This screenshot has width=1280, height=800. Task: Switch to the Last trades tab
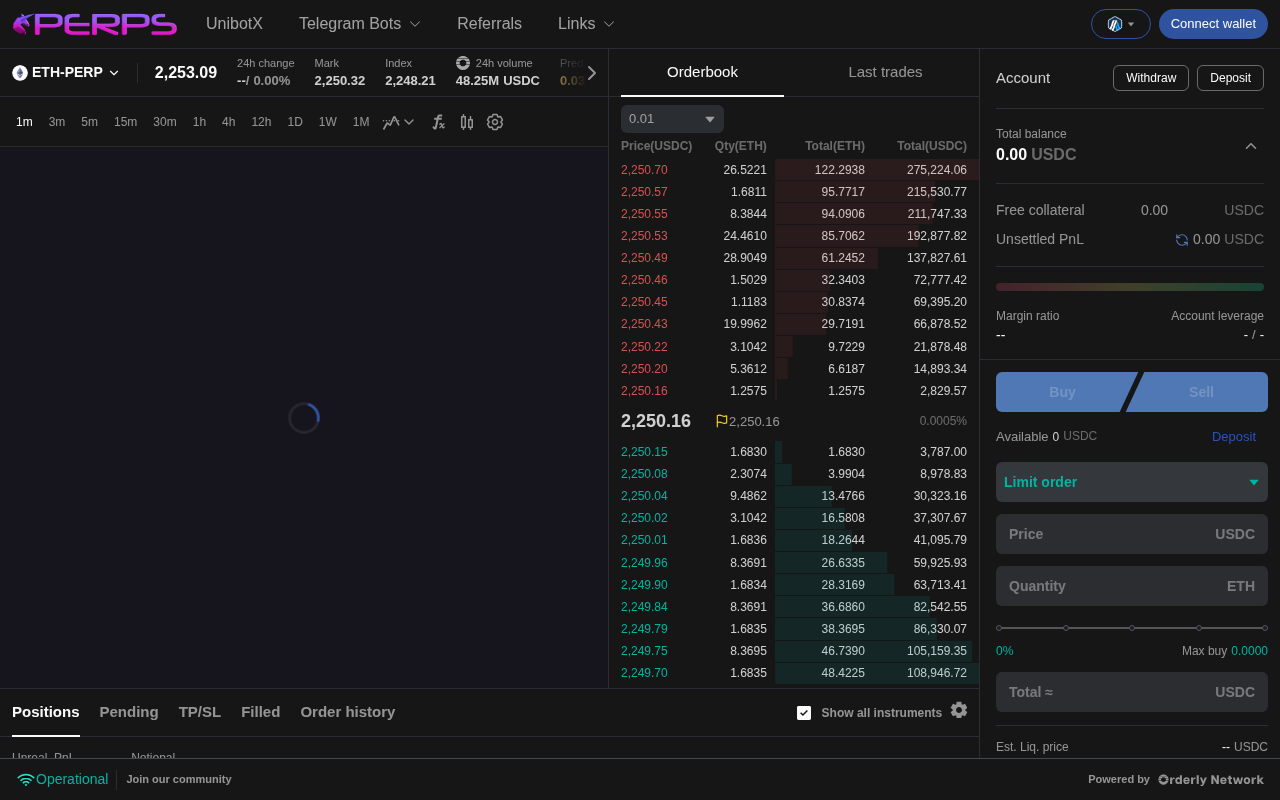885,72
